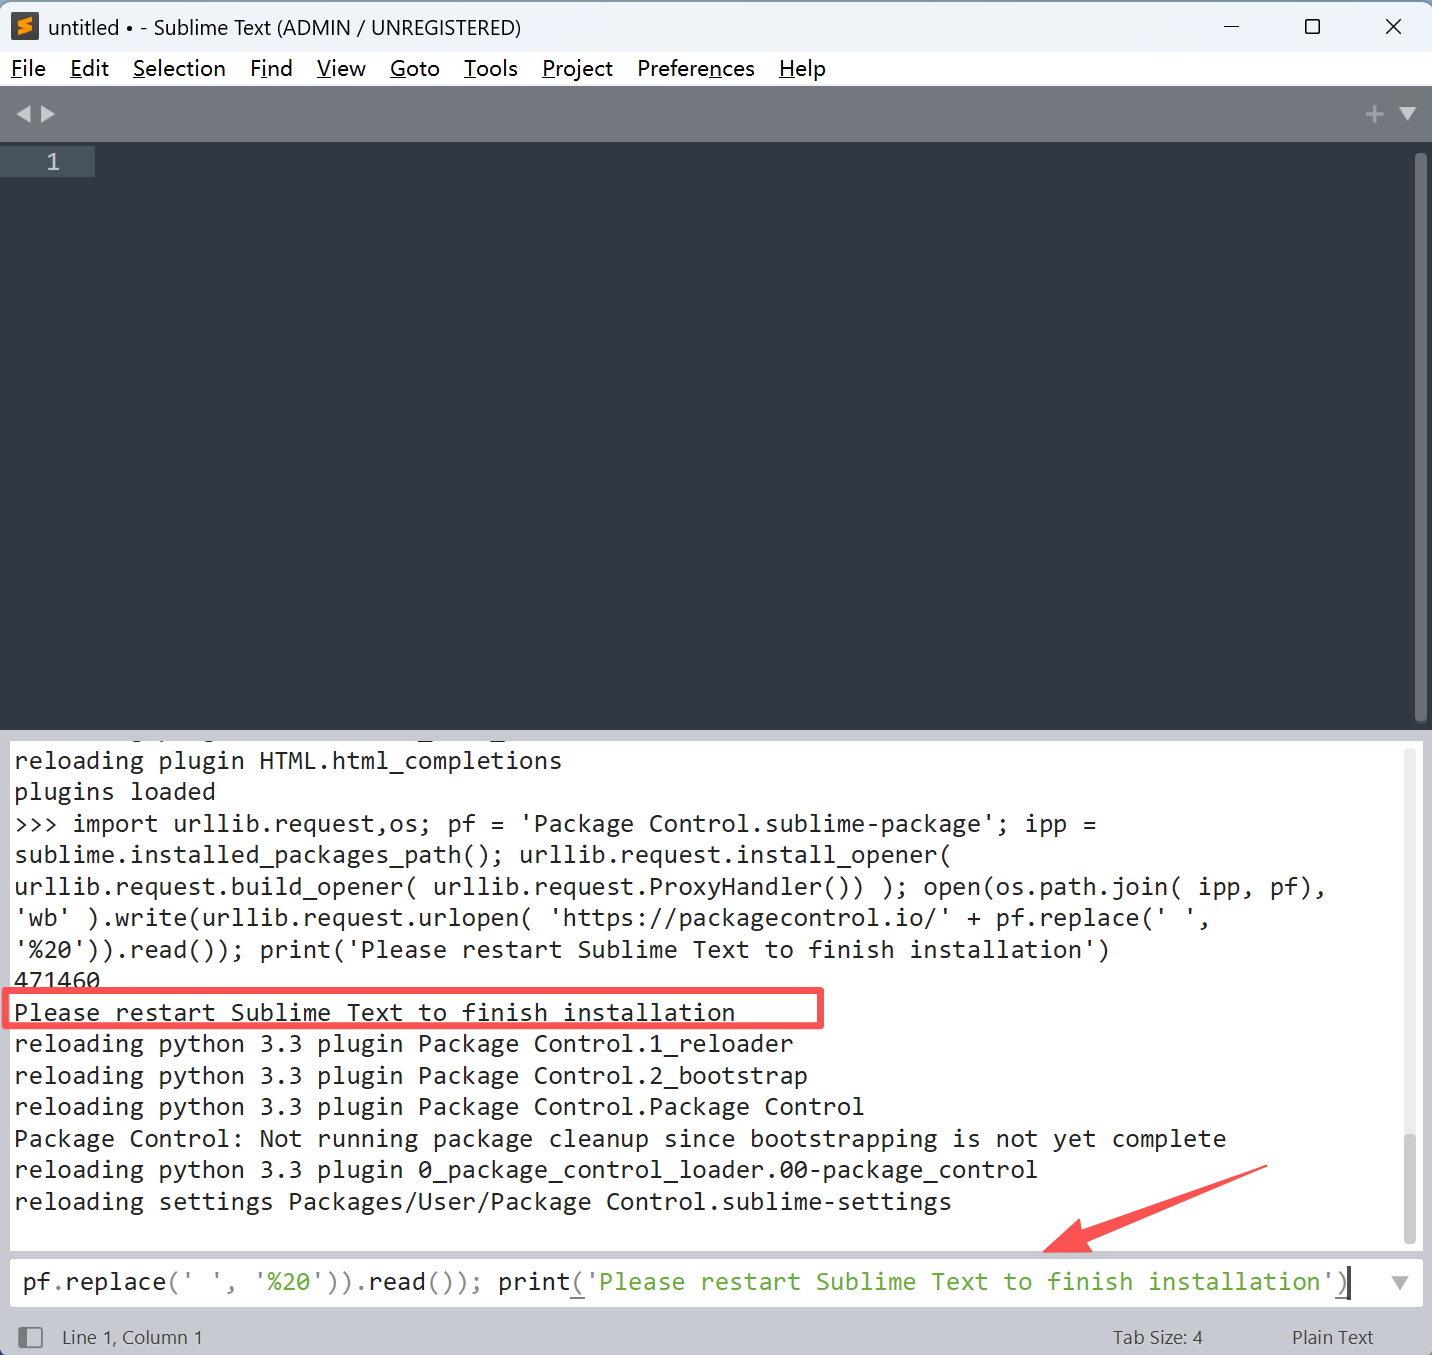Expand the console input history arrow

click(x=1399, y=1283)
